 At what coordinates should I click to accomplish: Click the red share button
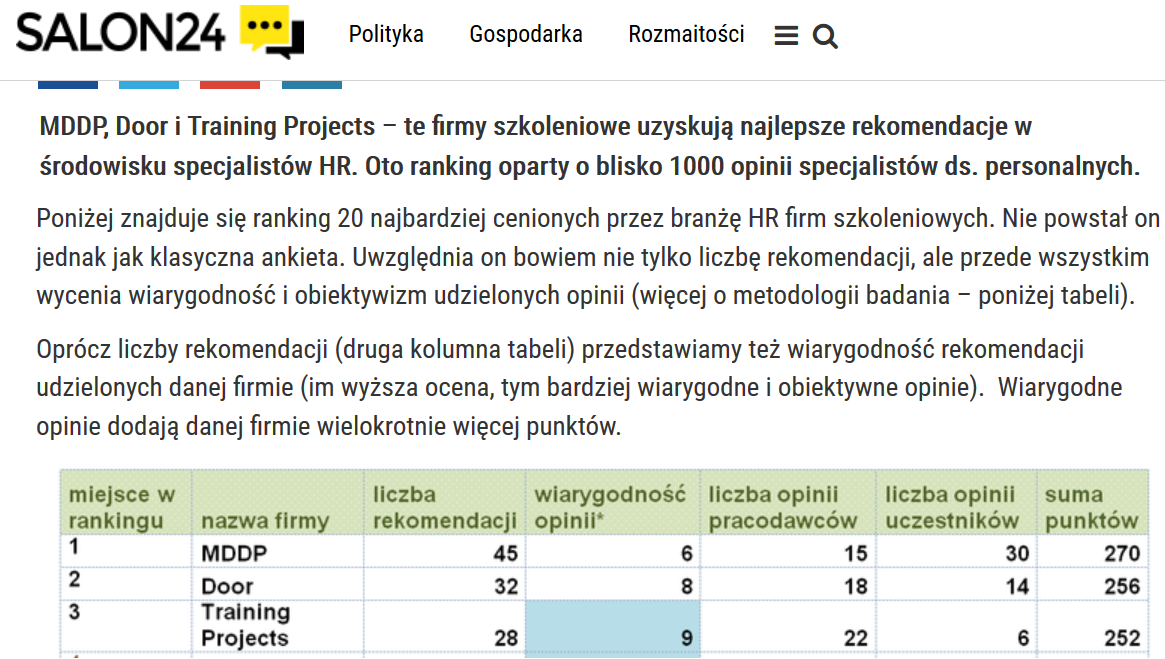230,85
